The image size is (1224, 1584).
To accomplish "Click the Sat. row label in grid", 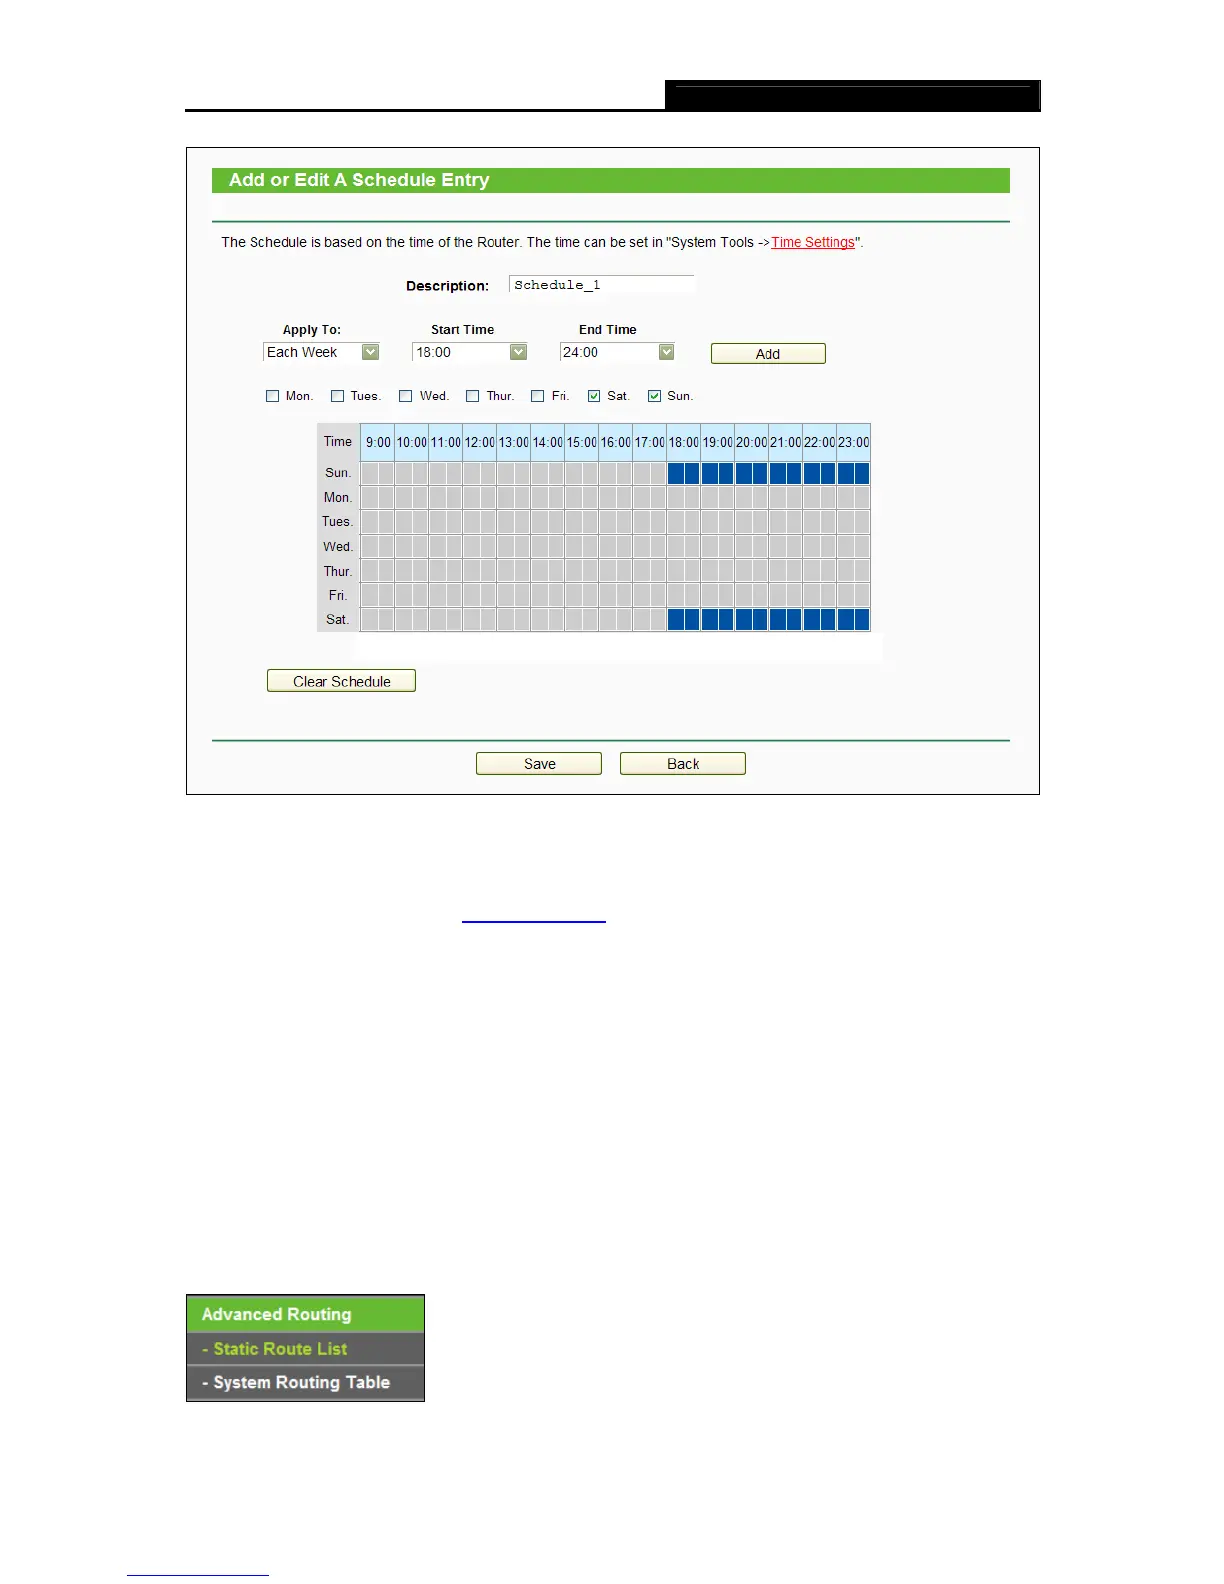I will pyautogui.click(x=338, y=620).
